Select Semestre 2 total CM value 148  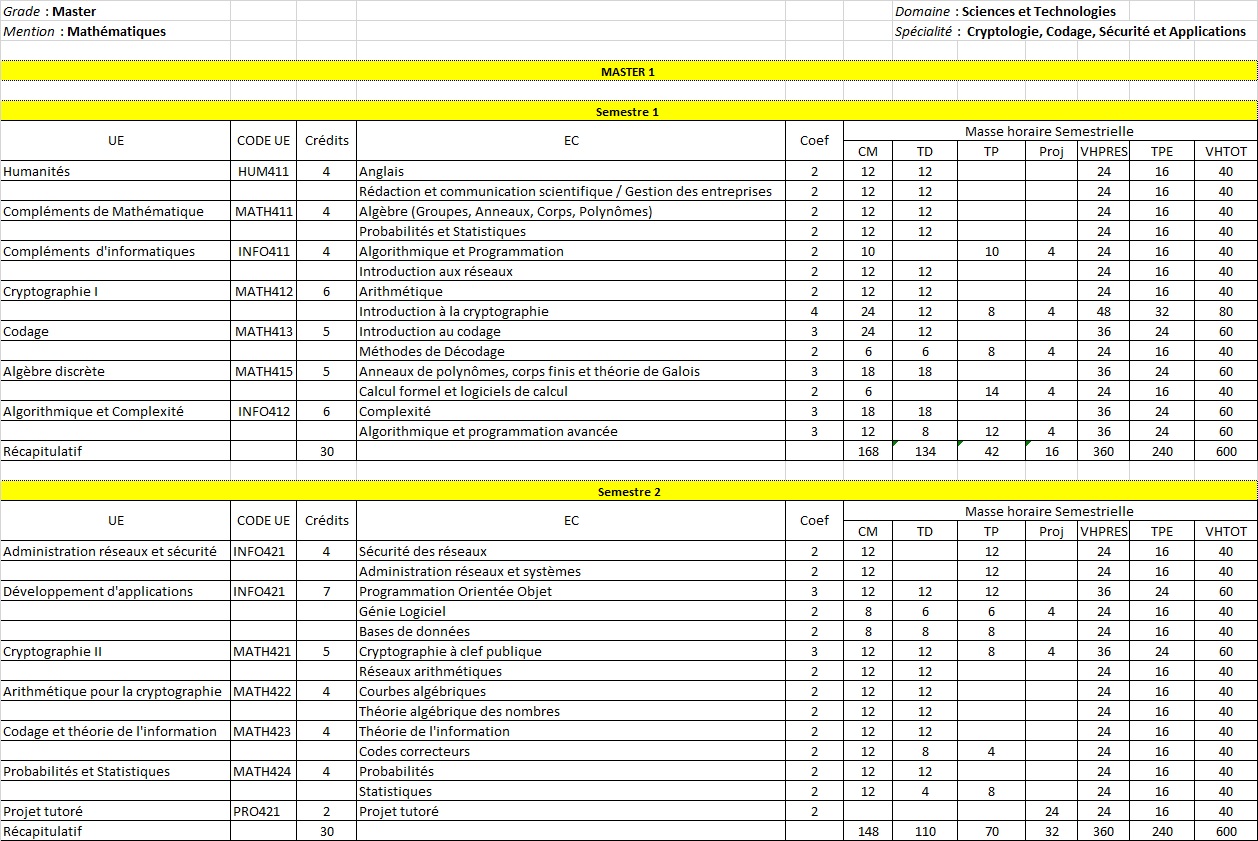868,831
